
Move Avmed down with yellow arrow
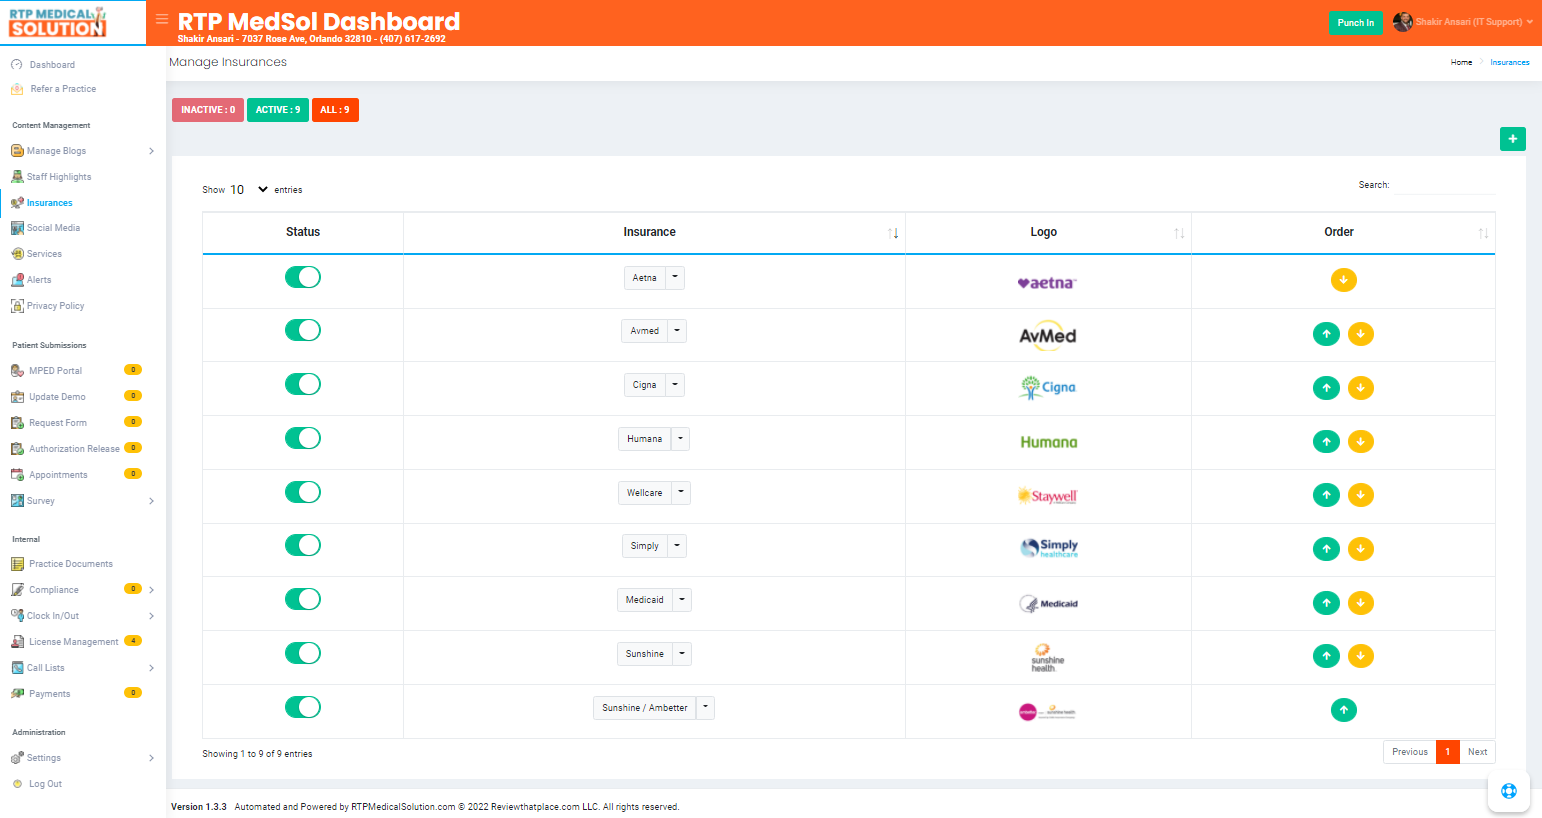click(x=1360, y=334)
